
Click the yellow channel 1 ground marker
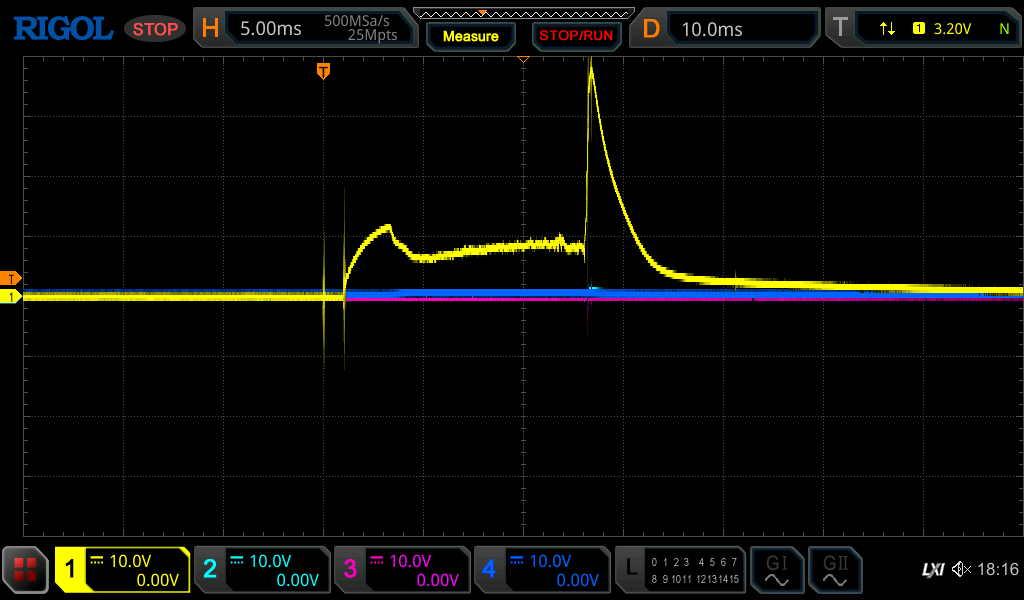pos(11,297)
